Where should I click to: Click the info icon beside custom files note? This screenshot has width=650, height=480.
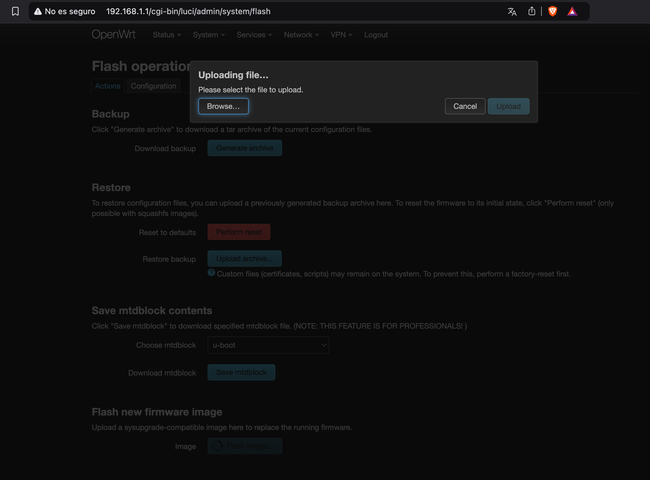pyautogui.click(x=211, y=272)
